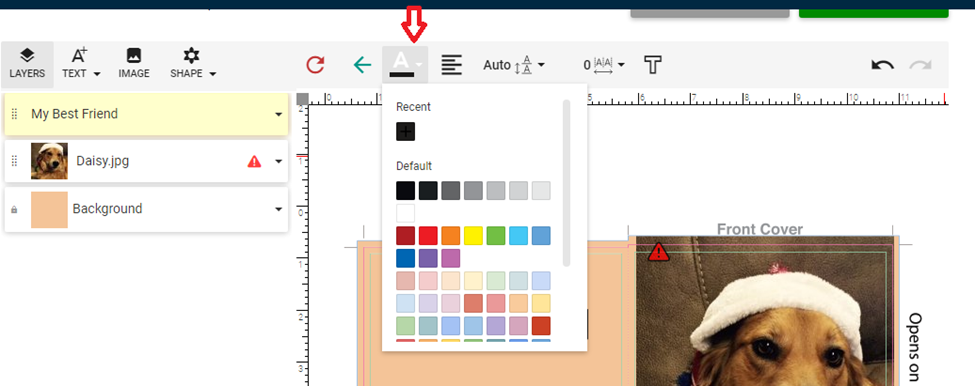Viewport: 975px width, 386px height.
Task: Click the red rotate refresh icon
Action: click(315, 65)
